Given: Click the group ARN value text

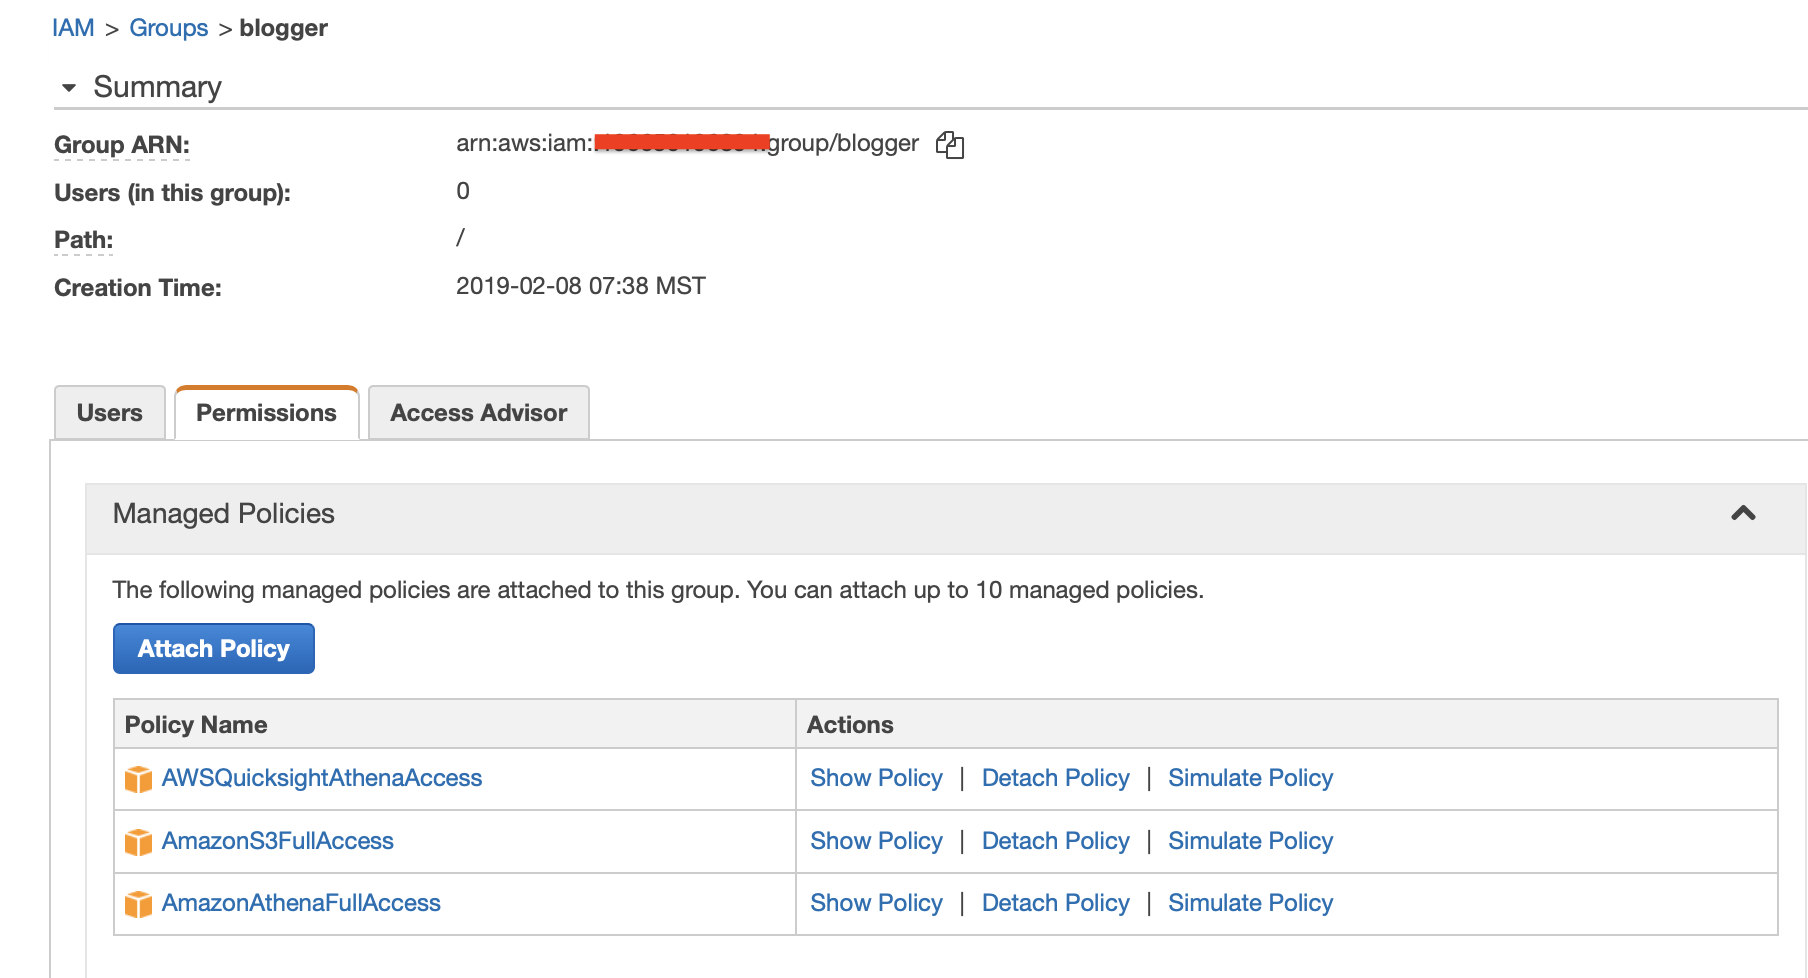Looking at the screenshot, I should (687, 144).
